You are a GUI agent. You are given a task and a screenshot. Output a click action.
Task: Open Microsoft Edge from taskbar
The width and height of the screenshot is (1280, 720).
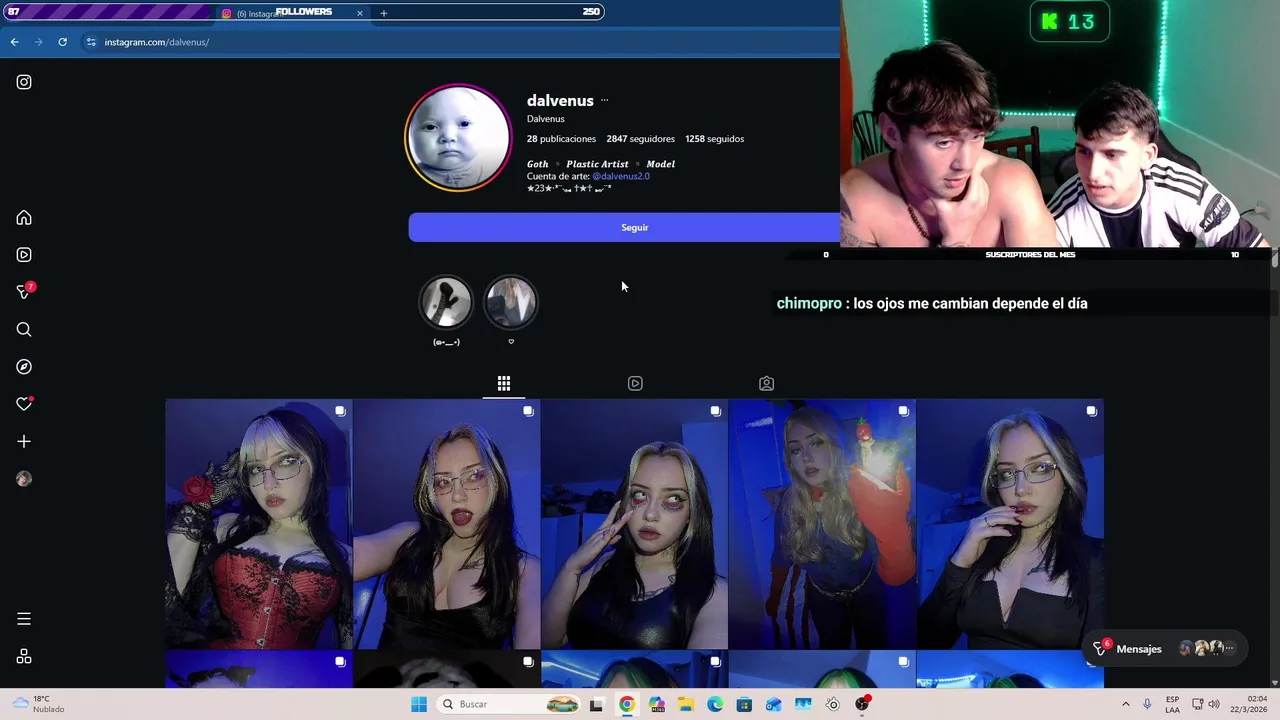715,704
